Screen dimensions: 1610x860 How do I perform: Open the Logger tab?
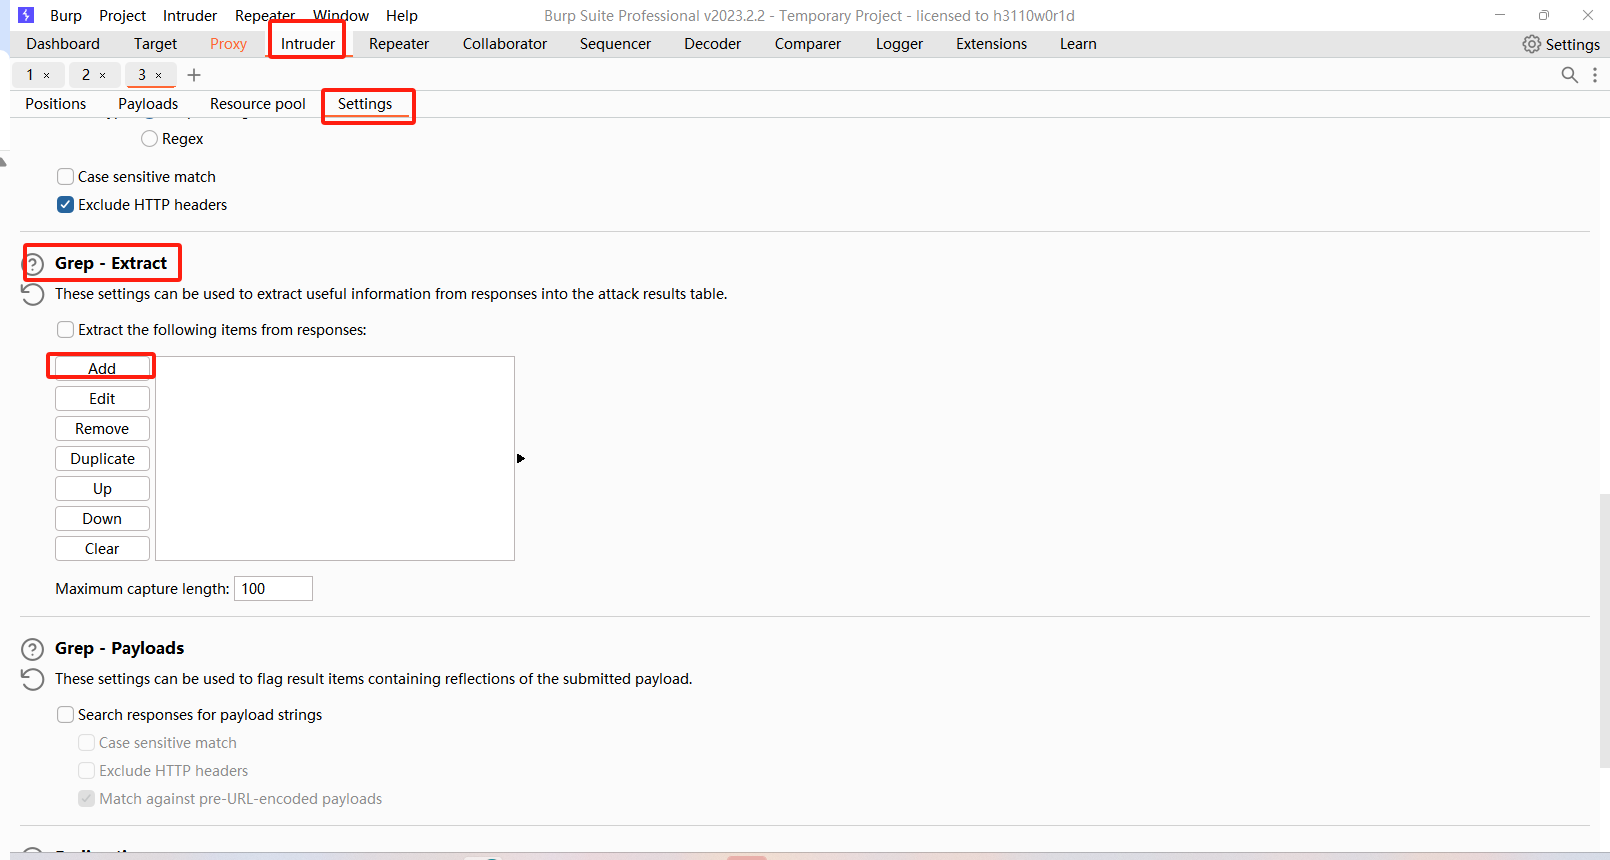tap(899, 44)
